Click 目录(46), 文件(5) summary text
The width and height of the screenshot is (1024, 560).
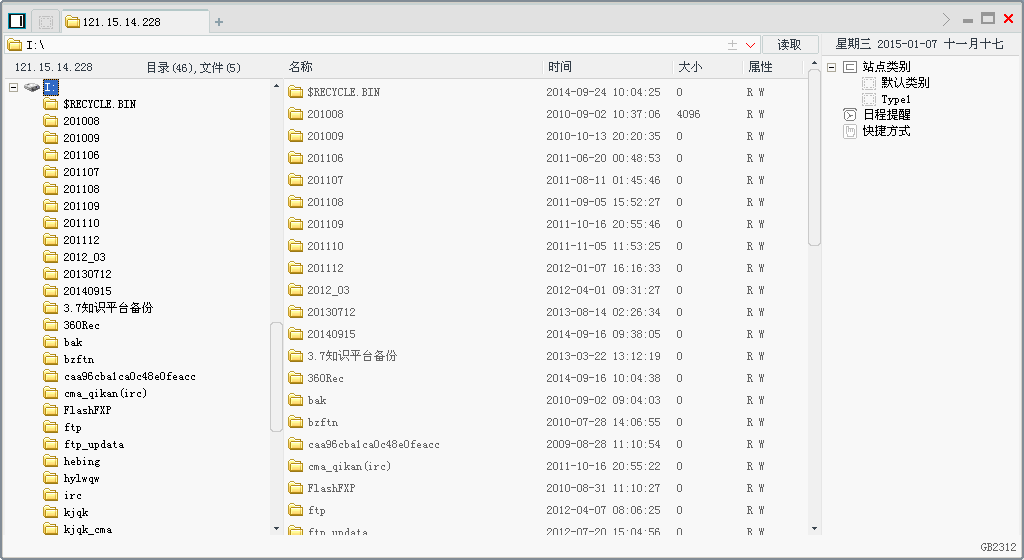click(193, 67)
